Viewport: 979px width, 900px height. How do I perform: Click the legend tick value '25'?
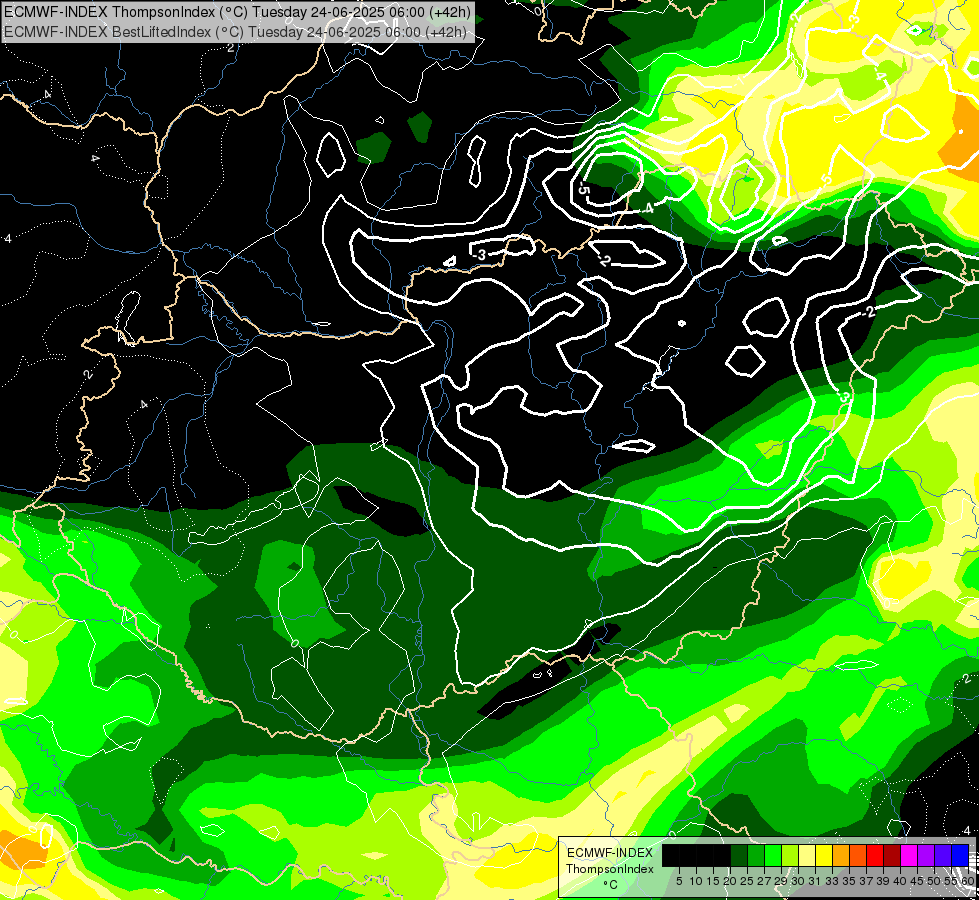tap(747, 881)
